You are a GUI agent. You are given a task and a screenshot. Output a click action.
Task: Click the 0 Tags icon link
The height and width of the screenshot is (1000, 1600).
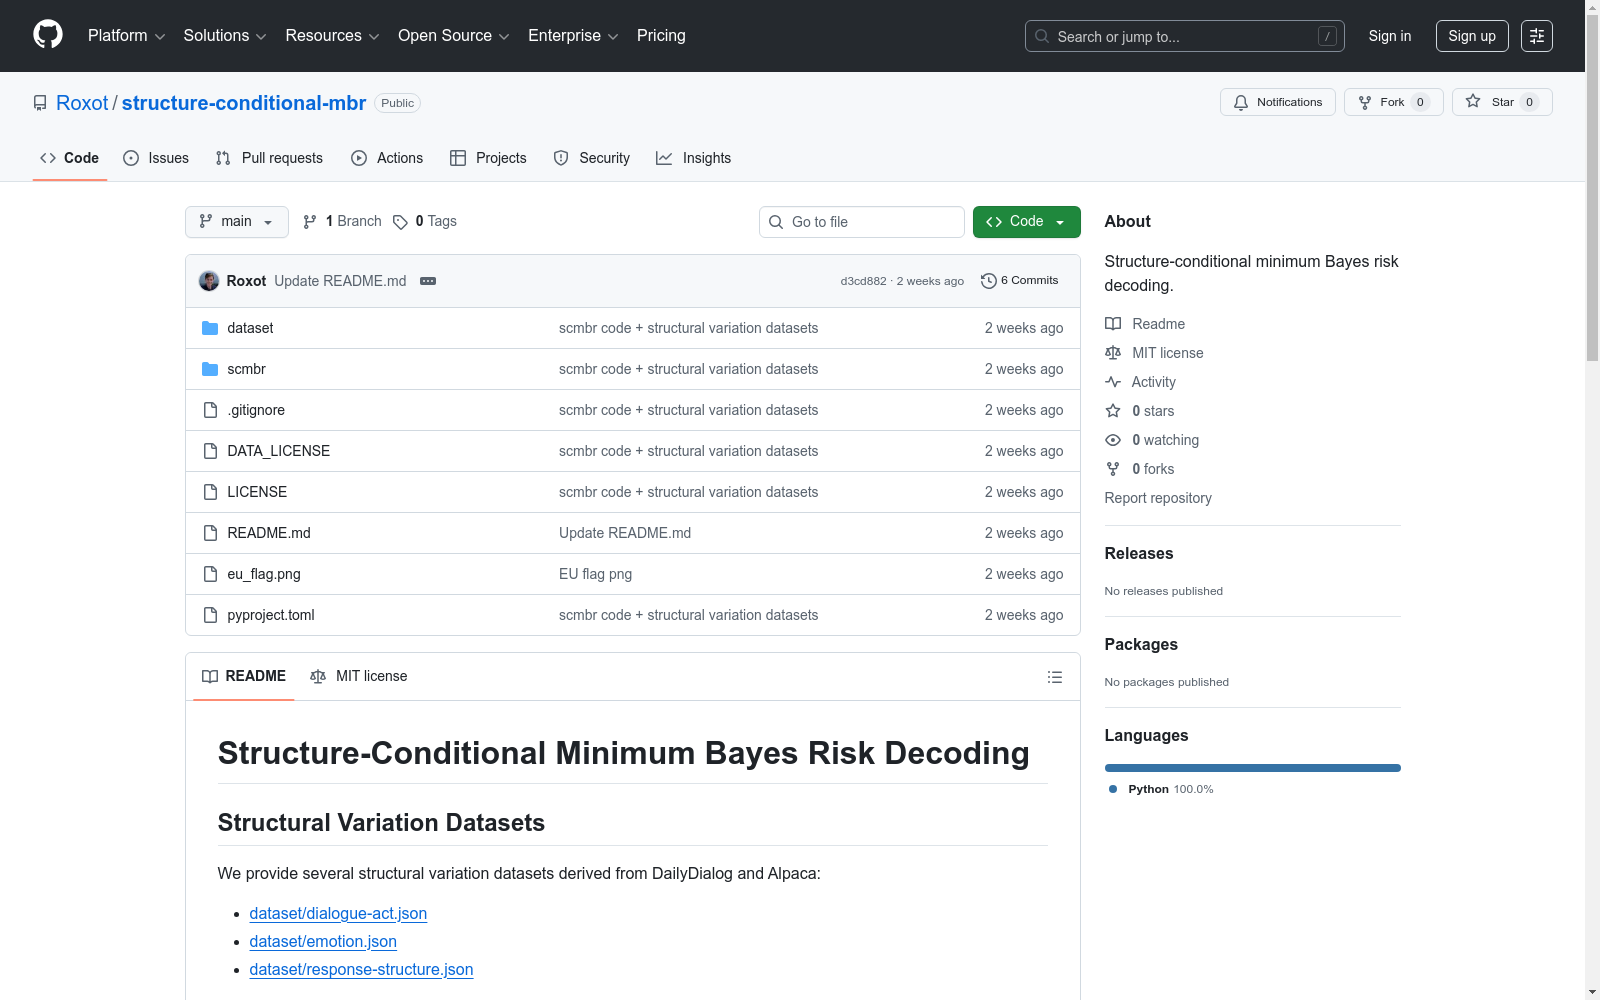click(x=425, y=222)
